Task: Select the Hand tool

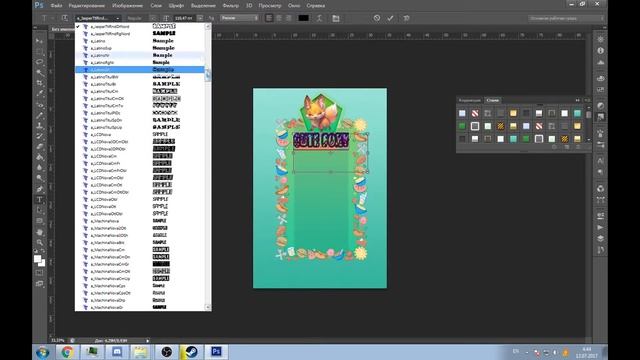Action: pyautogui.click(x=40, y=232)
